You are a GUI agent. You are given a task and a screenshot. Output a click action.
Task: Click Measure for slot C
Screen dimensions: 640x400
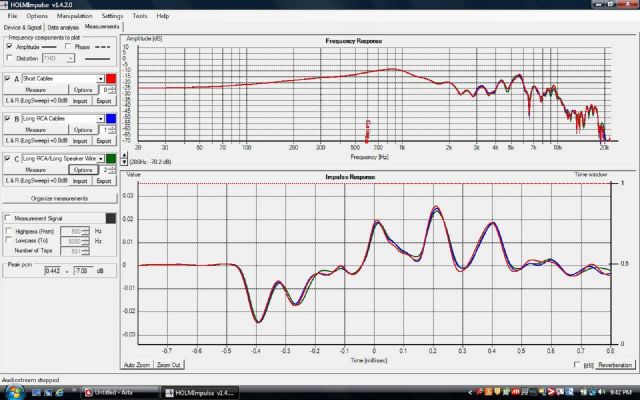coord(36,170)
